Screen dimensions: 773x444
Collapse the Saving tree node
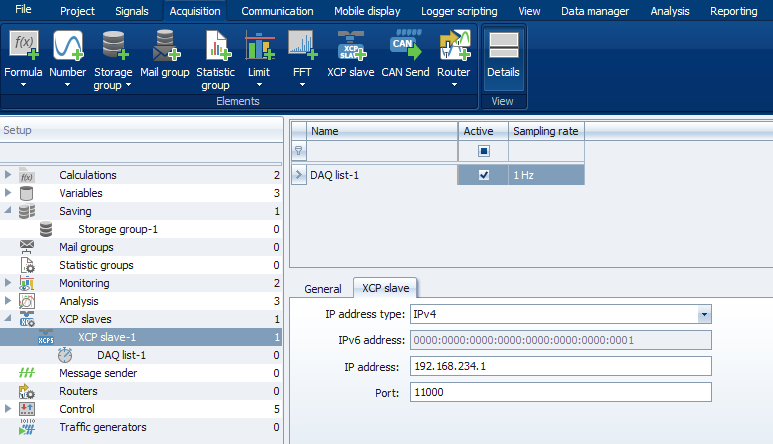click(8, 211)
